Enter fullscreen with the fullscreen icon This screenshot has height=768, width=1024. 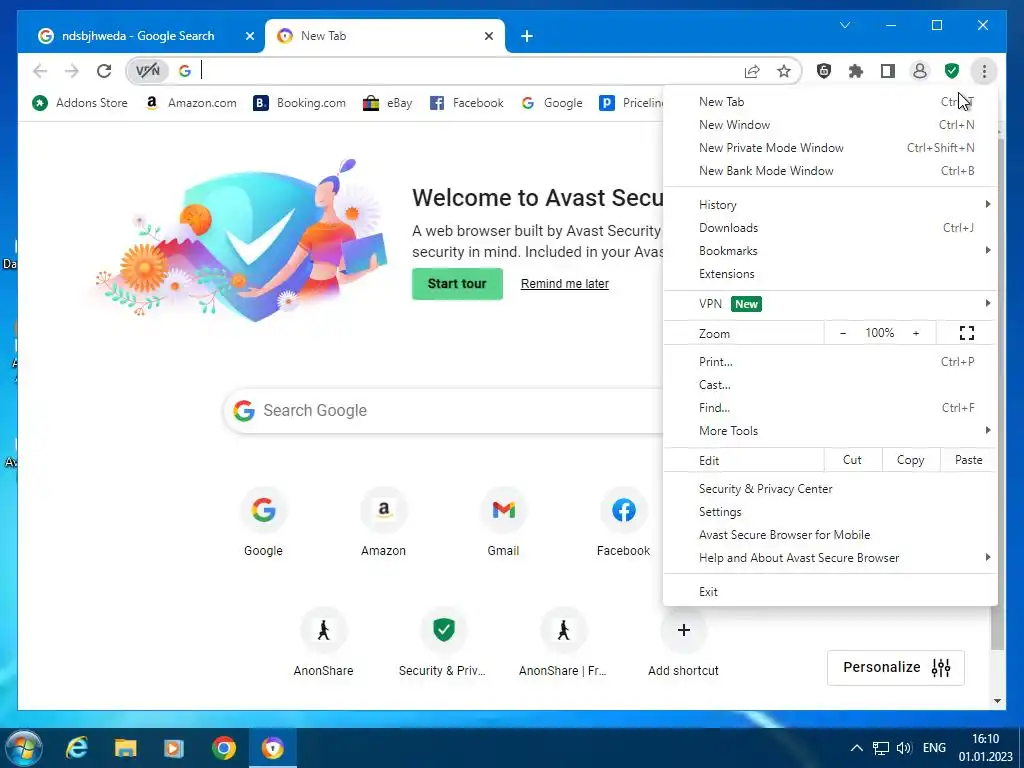coord(967,333)
